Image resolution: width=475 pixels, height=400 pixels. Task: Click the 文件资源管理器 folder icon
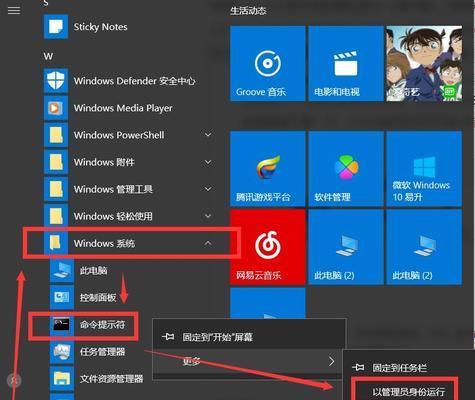[x=62, y=379]
